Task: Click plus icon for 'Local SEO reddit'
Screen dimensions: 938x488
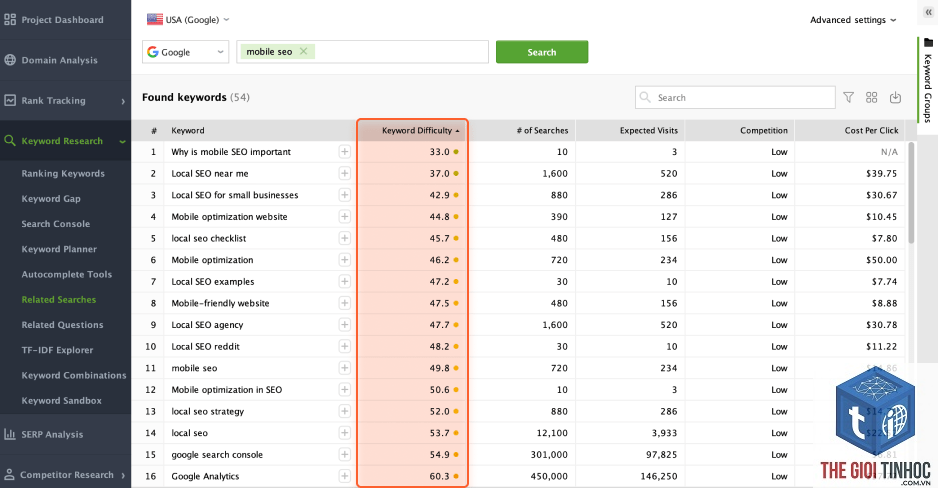Action: pyautogui.click(x=345, y=346)
